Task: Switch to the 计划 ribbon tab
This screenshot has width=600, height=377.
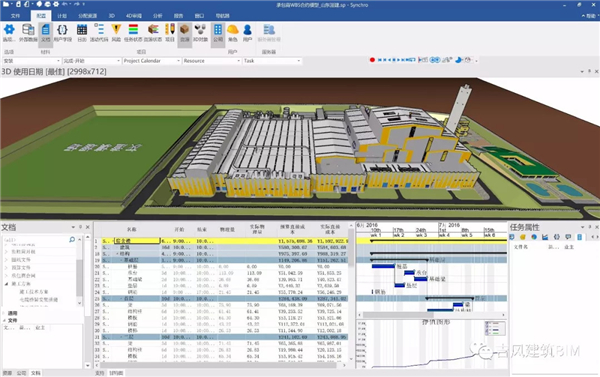Action: 62,16
